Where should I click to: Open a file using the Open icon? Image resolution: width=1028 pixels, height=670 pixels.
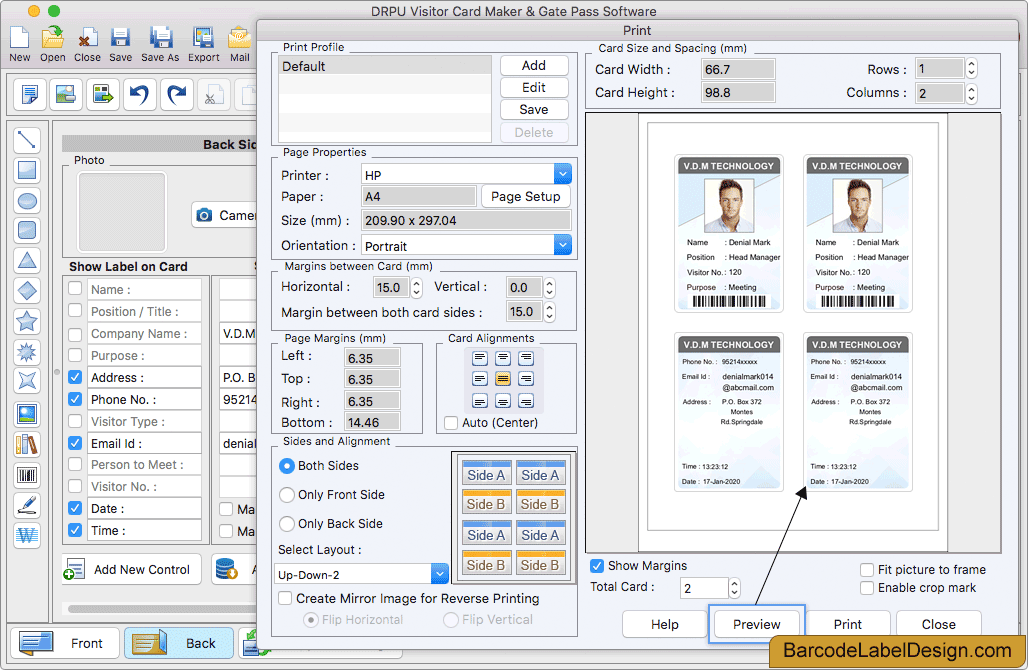pos(52,38)
